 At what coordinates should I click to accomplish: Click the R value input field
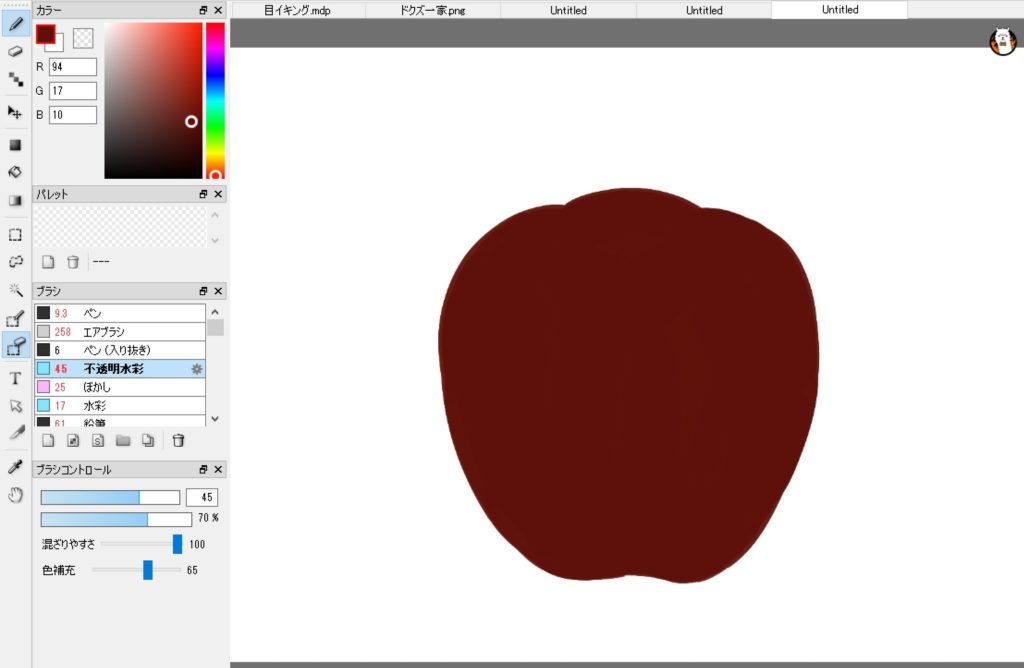click(73, 67)
